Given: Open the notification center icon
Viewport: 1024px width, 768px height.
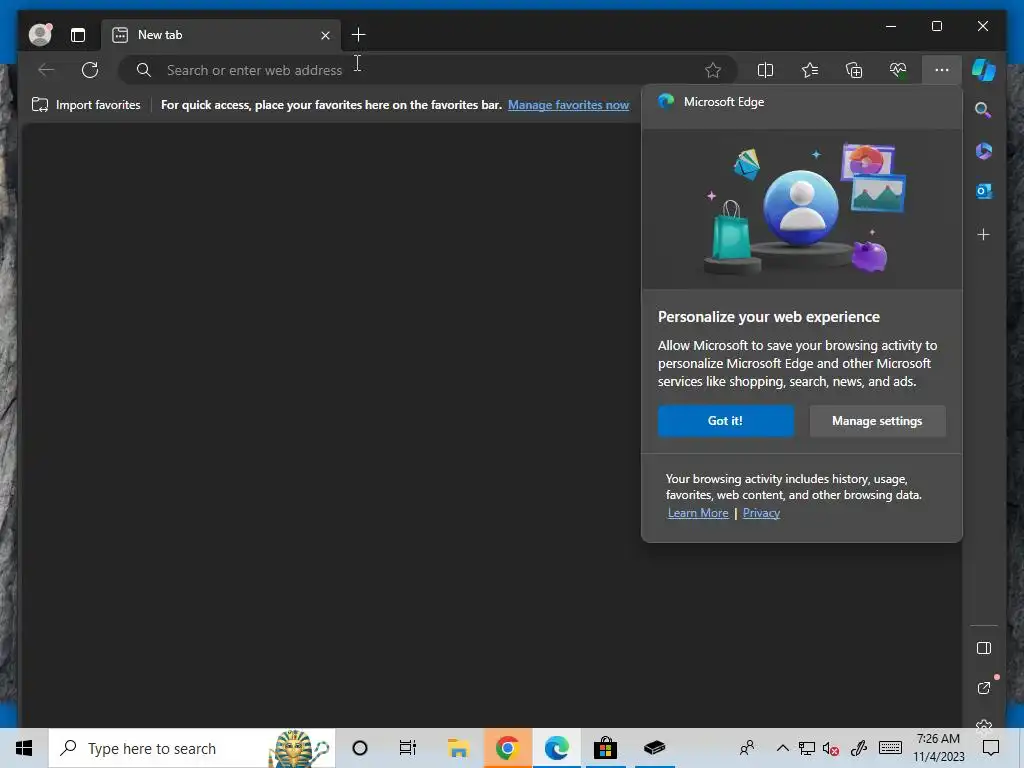Looking at the screenshot, I should coord(991,748).
